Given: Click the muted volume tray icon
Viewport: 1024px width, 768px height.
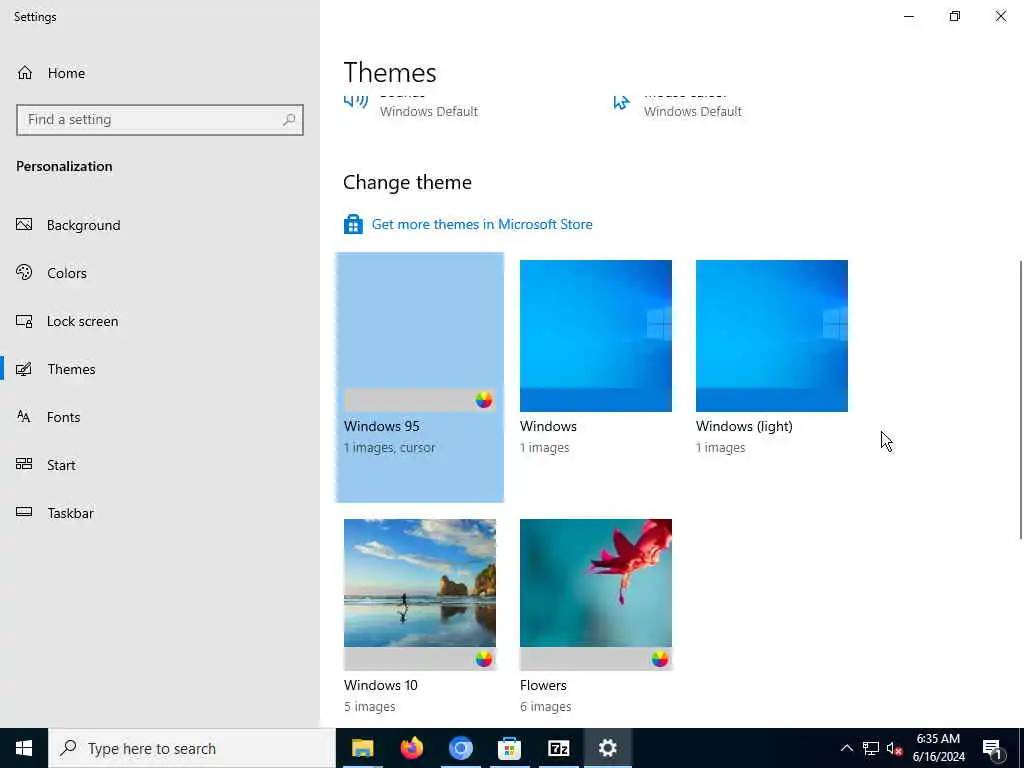Looking at the screenshot, I should click(895, 748).
